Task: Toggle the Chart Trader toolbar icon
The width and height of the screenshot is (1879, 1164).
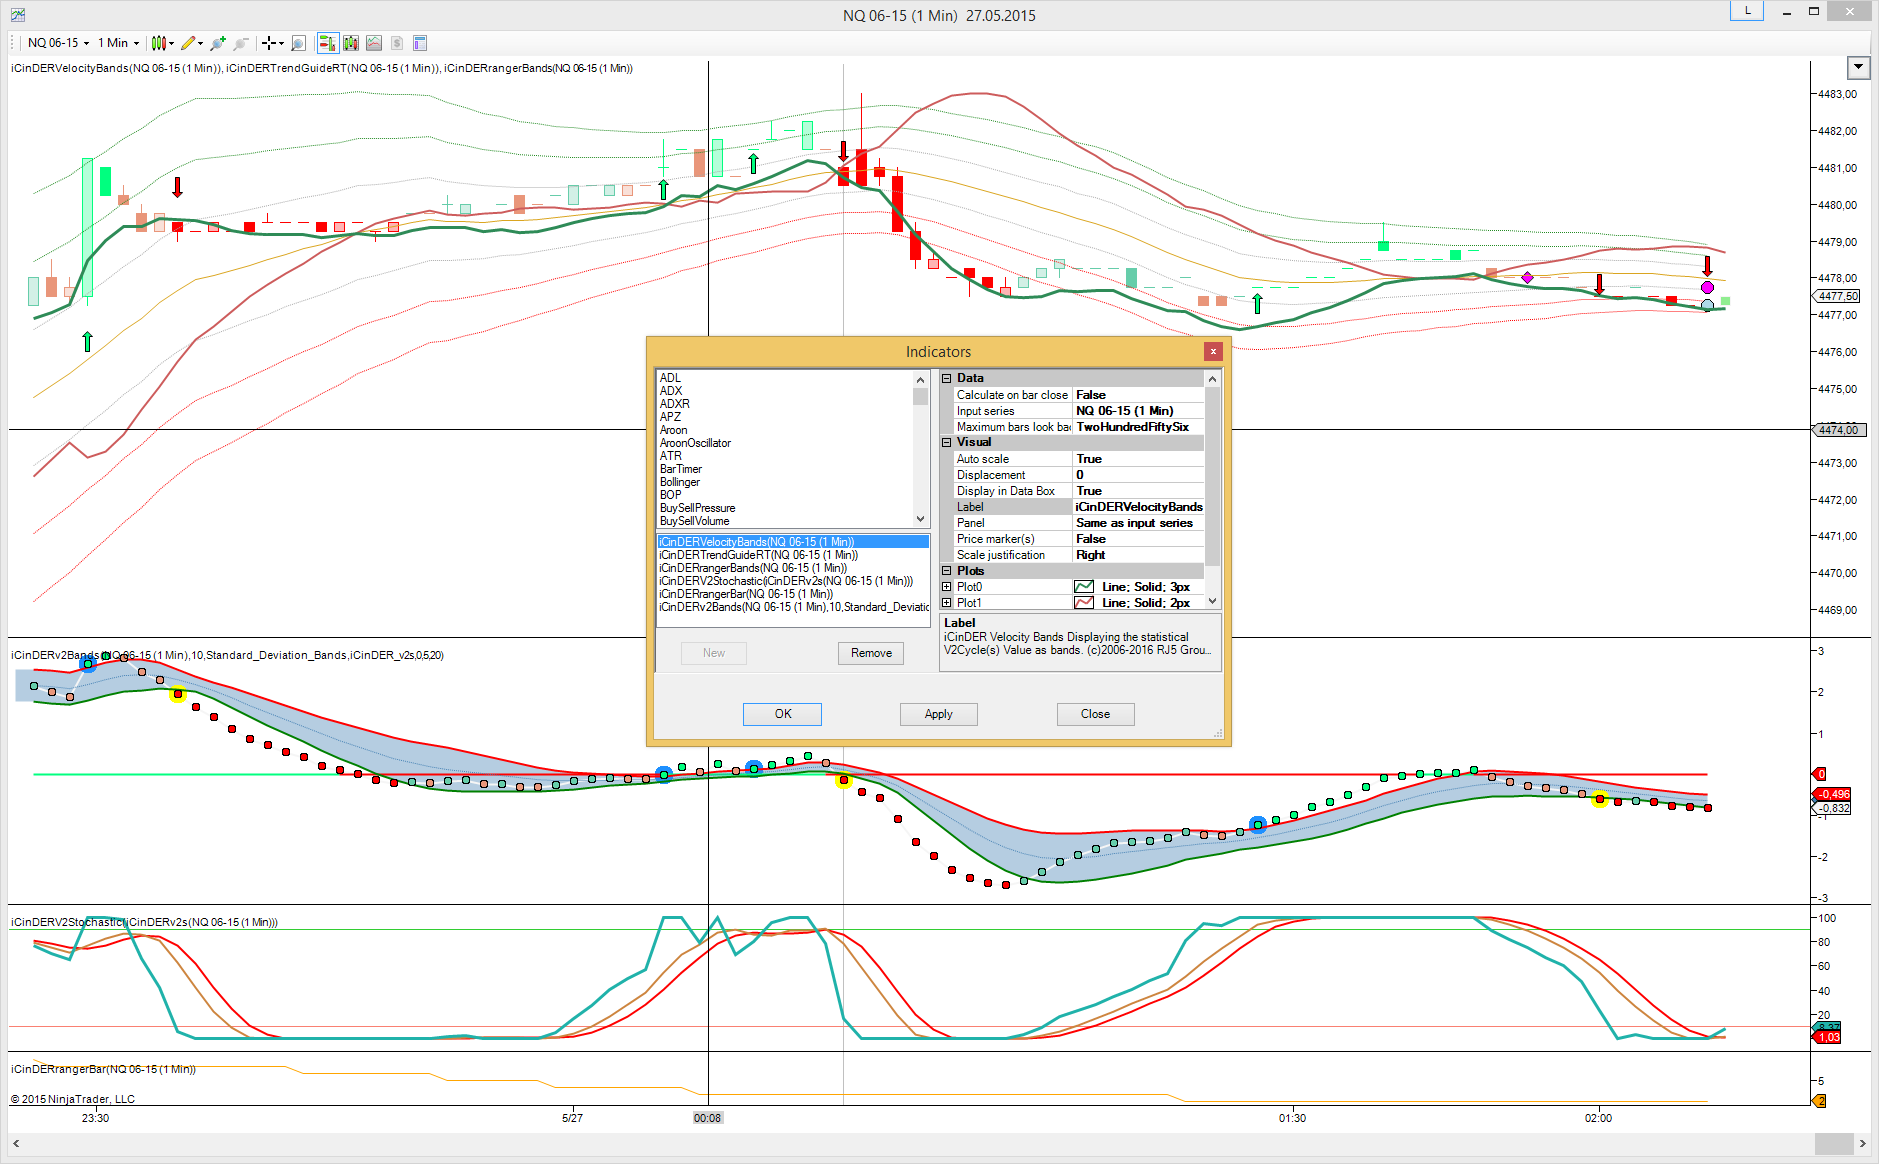Action: (x=326, y=43)
